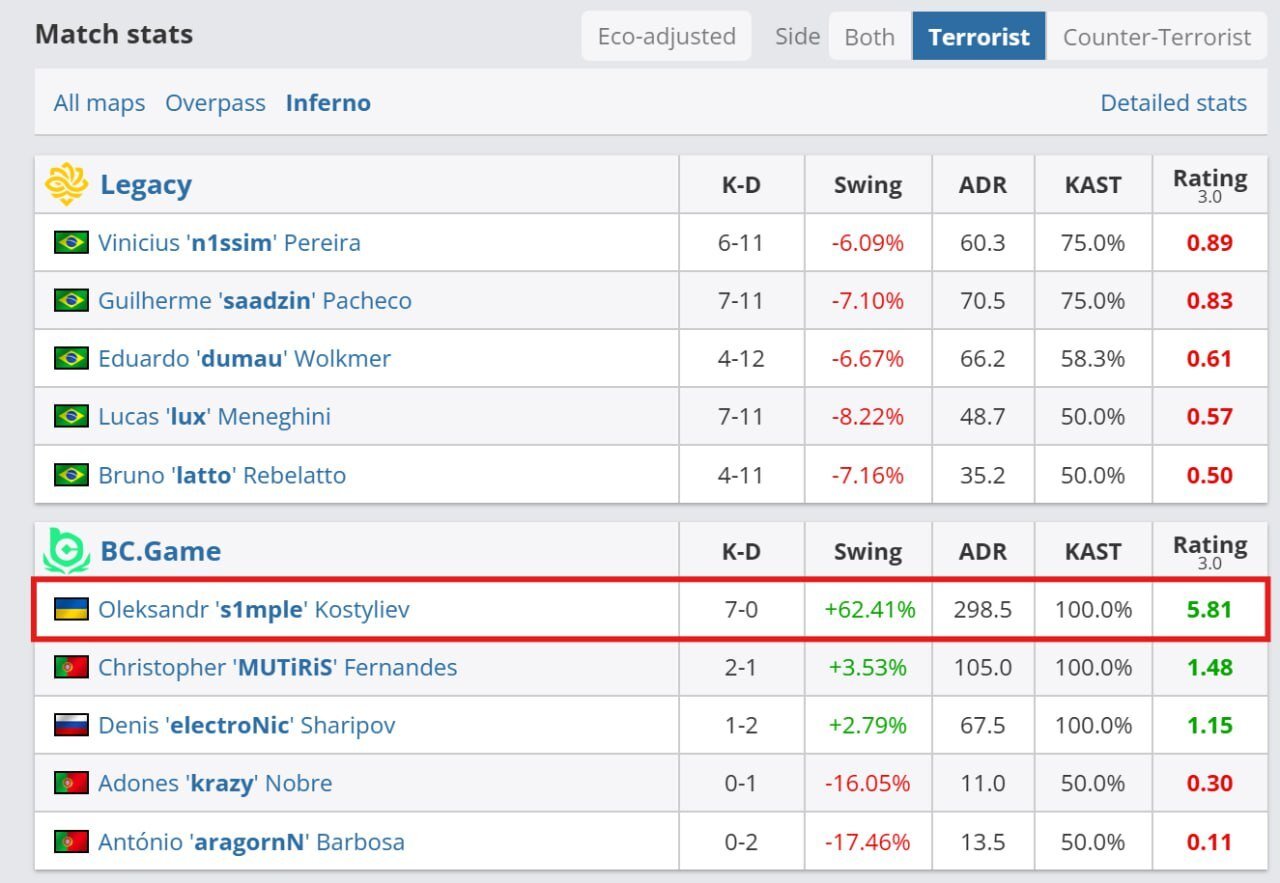Image resolution: width=1280 pixels, height=883 pixels.
Task: Select the Terrorist side filter
Action: pos(978,37)
